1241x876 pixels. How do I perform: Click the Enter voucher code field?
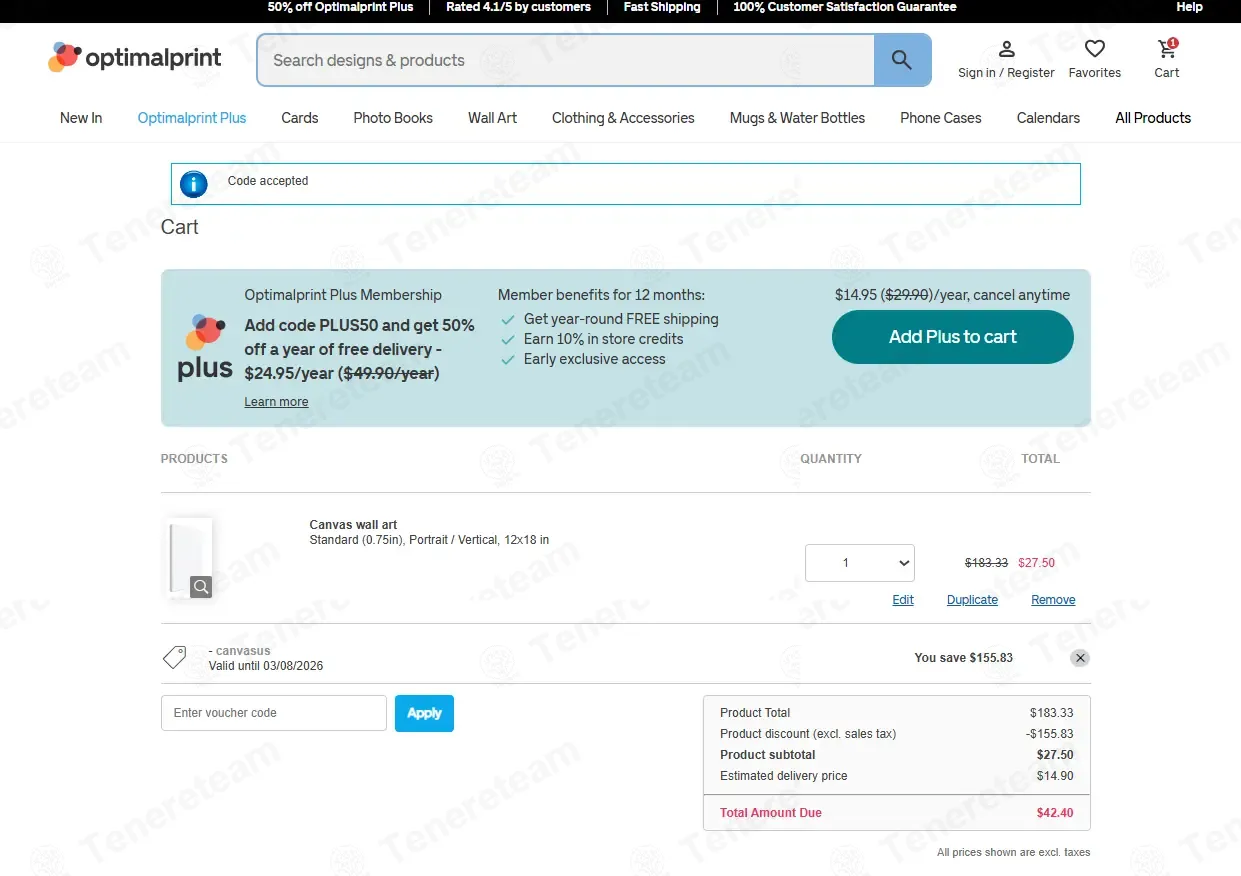(274, 713)
